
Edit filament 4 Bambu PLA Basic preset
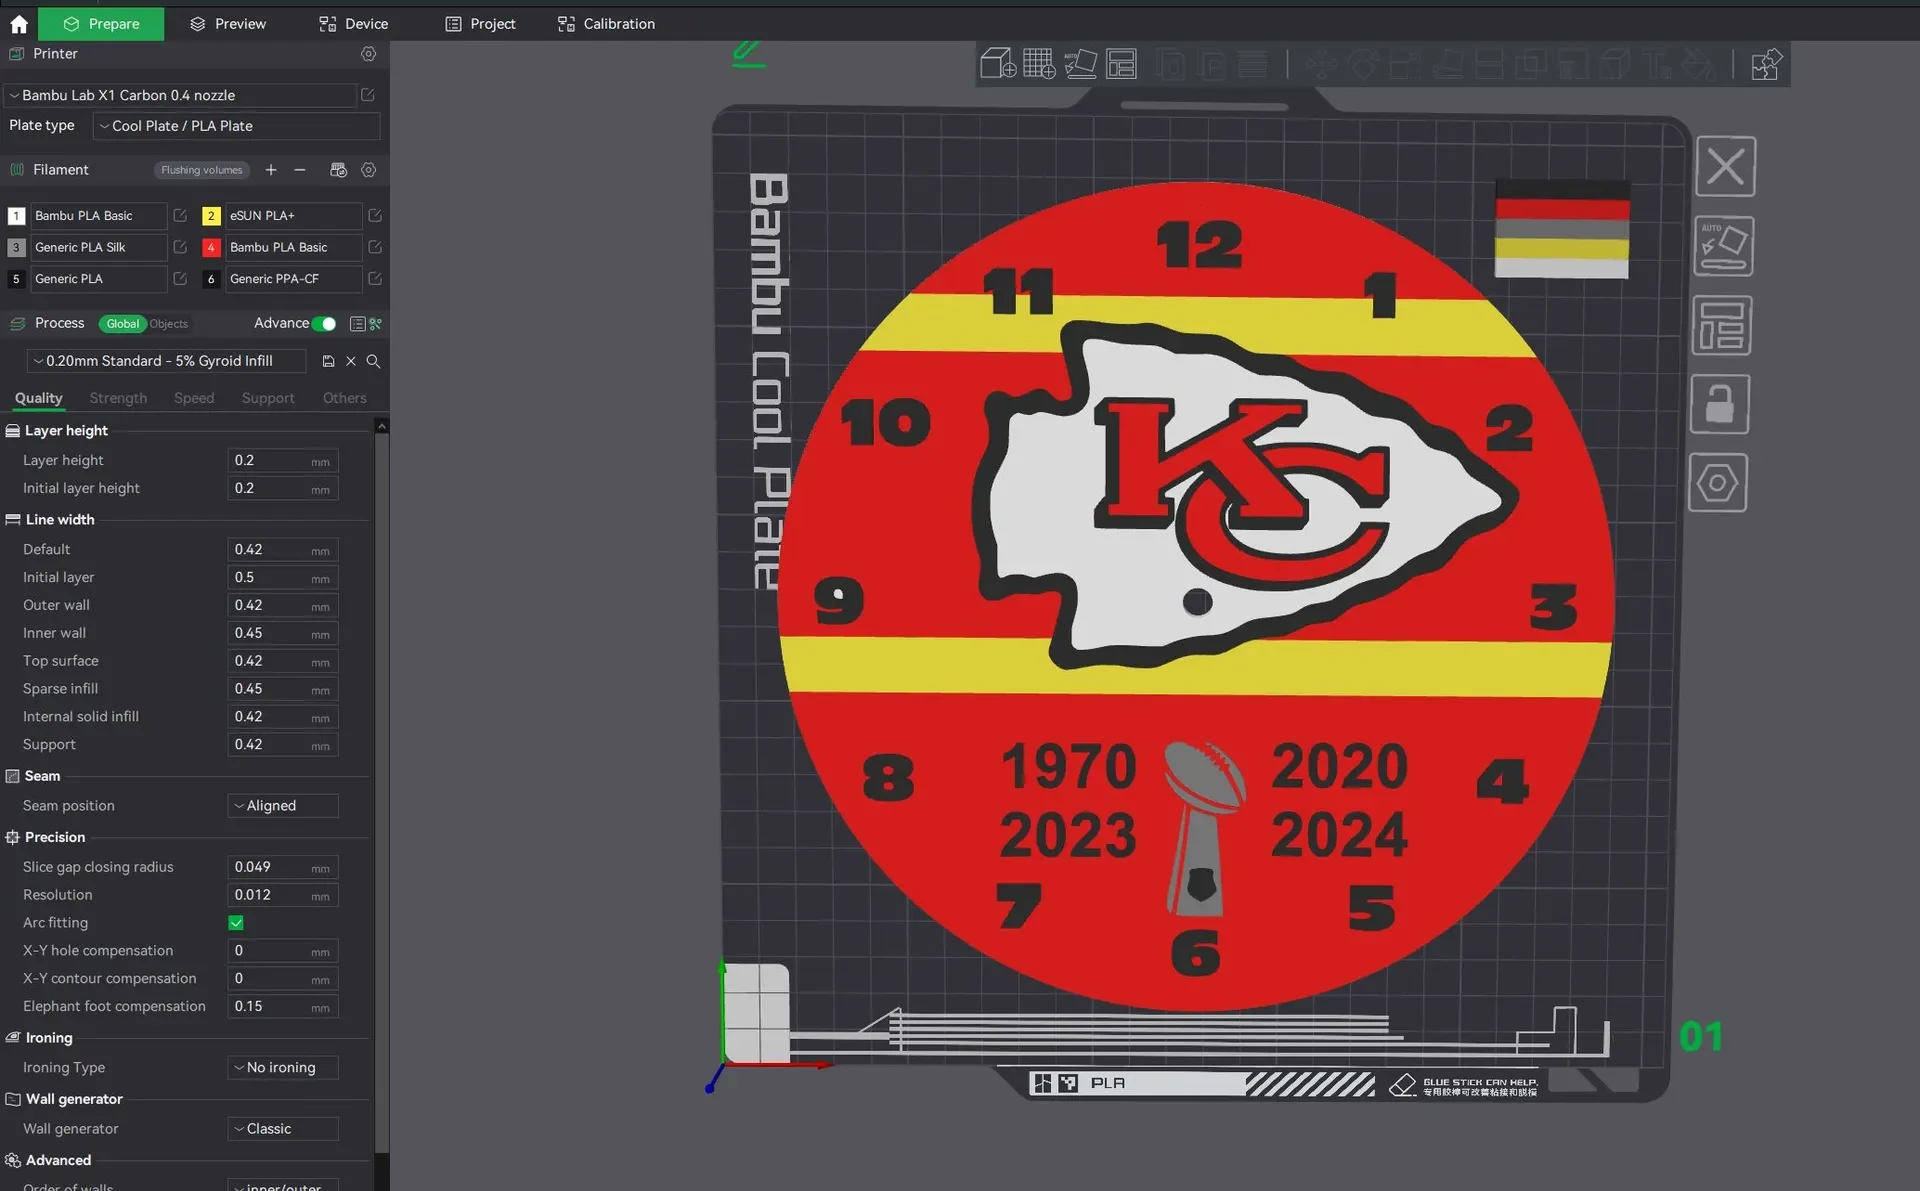coord(375,247)
